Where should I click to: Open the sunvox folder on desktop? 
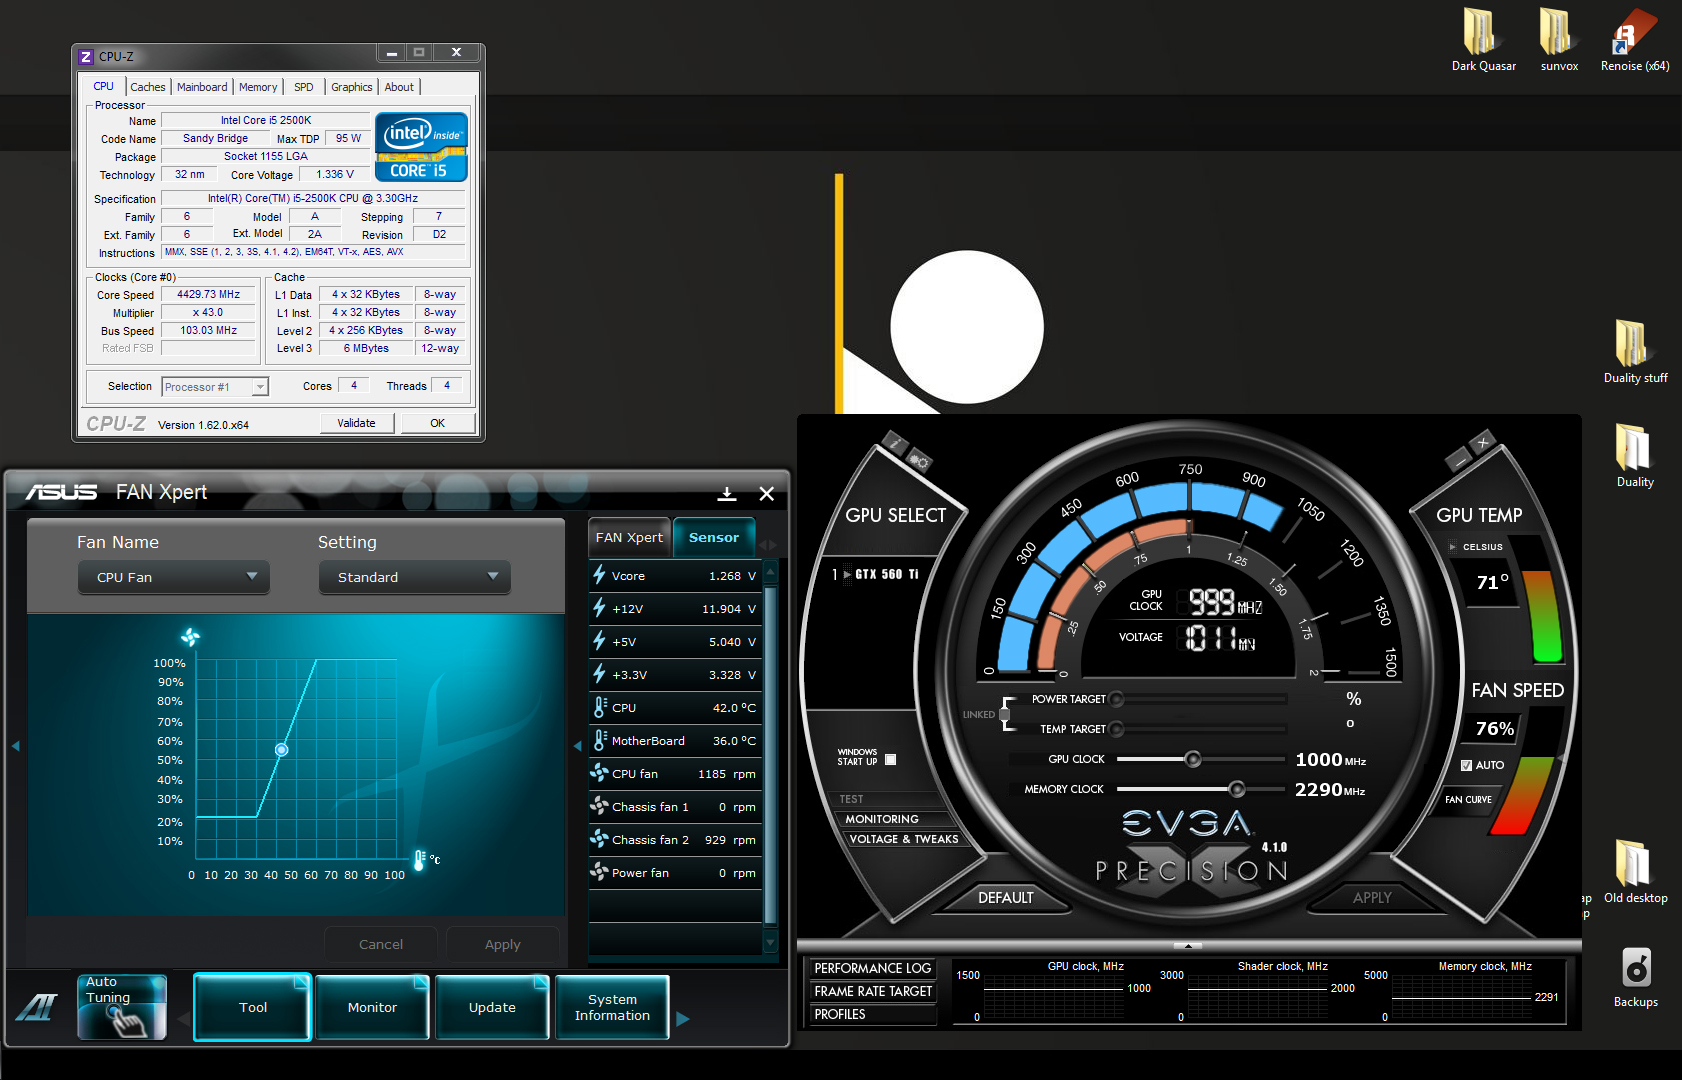pyautogui.click(x=1559, y=40)
